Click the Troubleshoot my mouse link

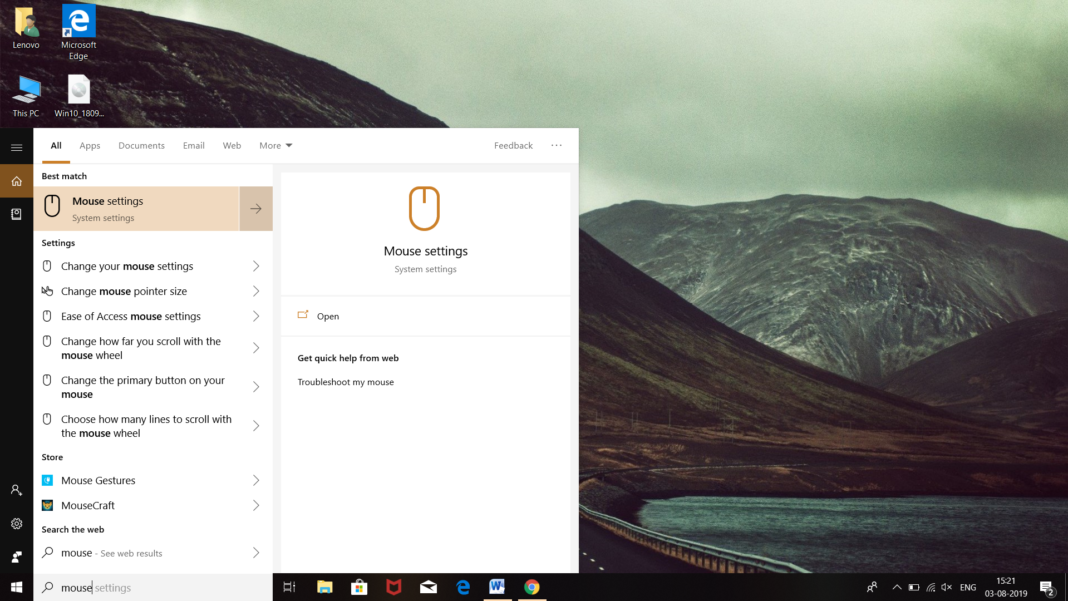pyautogui.click(x=345, y=381)
